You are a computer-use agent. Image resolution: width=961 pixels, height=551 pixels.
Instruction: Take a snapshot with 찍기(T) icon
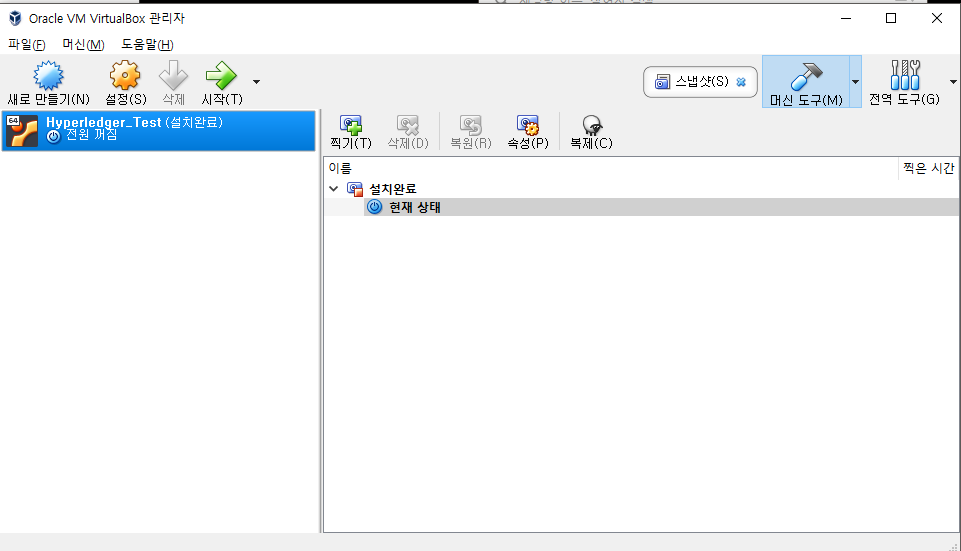351,125
